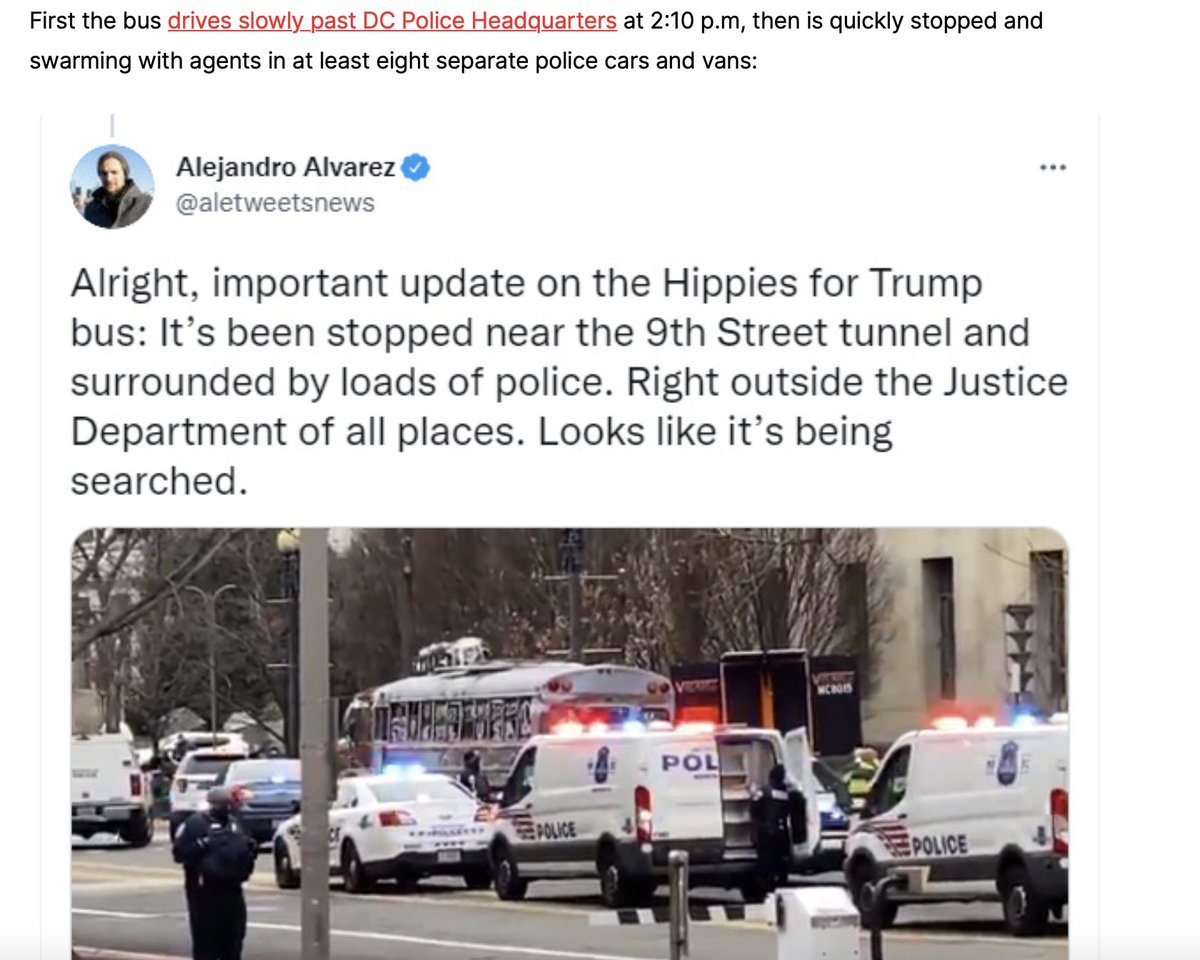Screen dimensions: 1200x960
Task: Open the @aletweetsnews handle
Action: [x=275, y=203]
